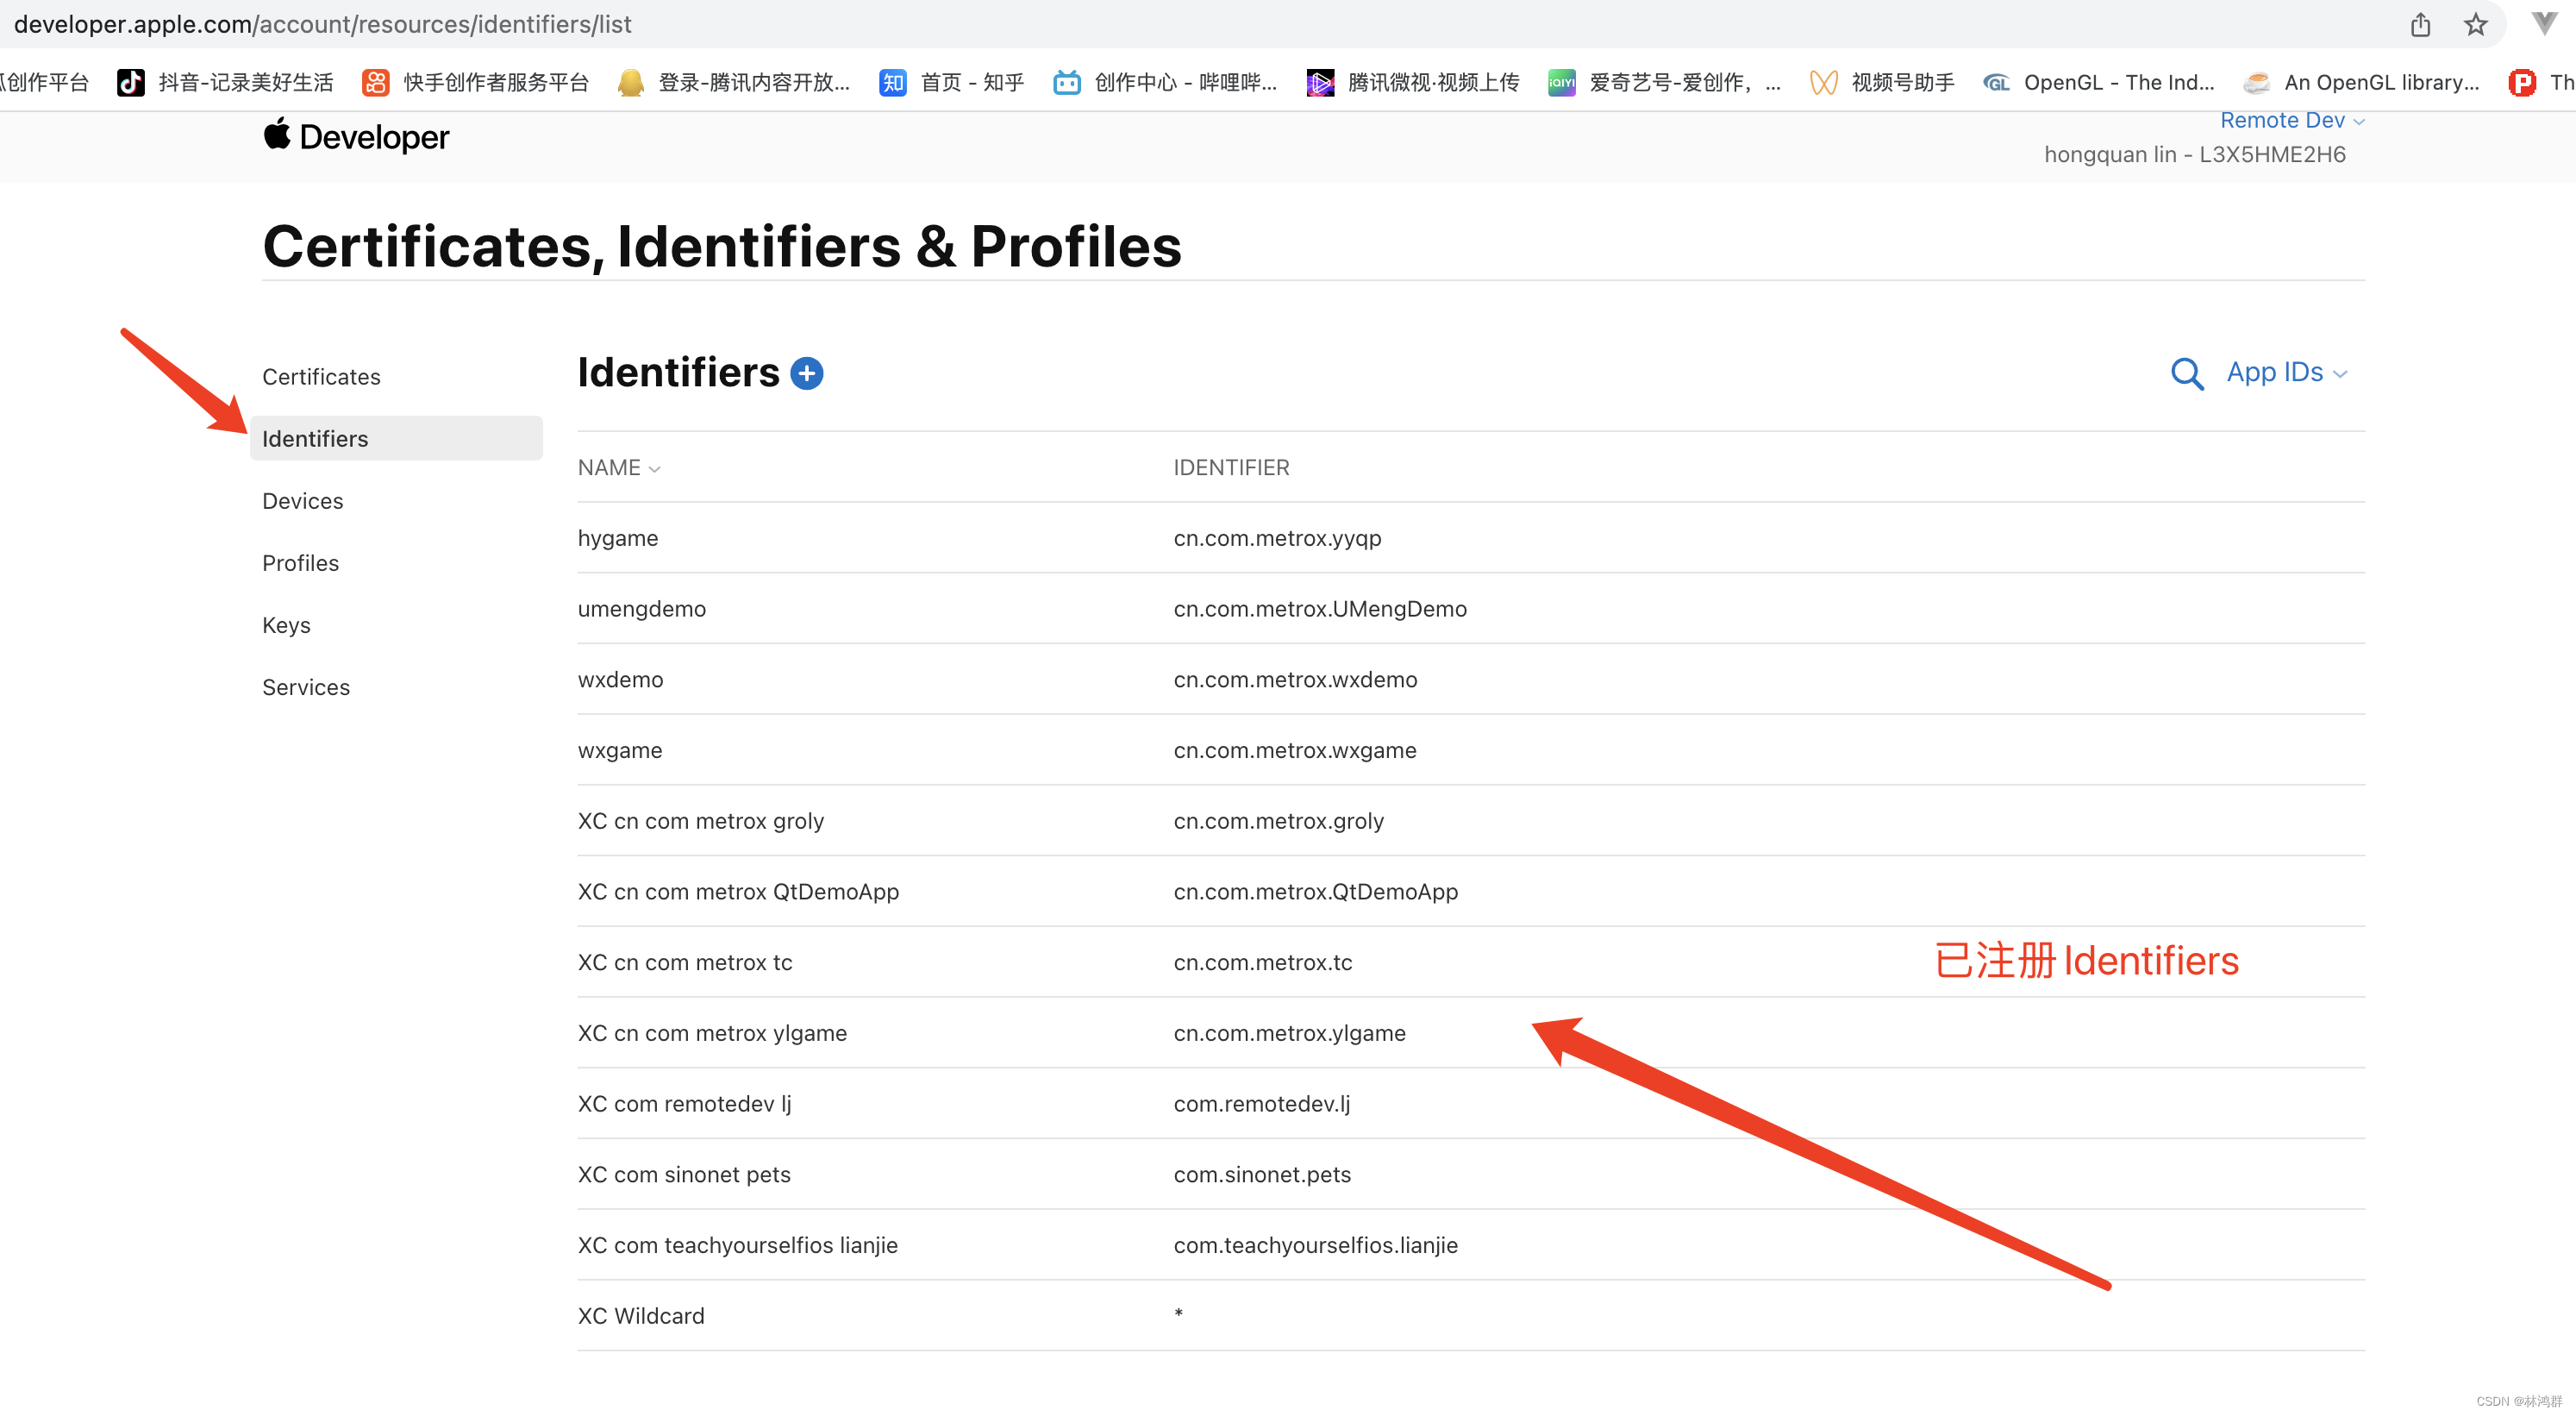Open the umengdemo identifier row
Image resolution: width=2576 pixels, height=1416 pixels.
click(1471, 609)
